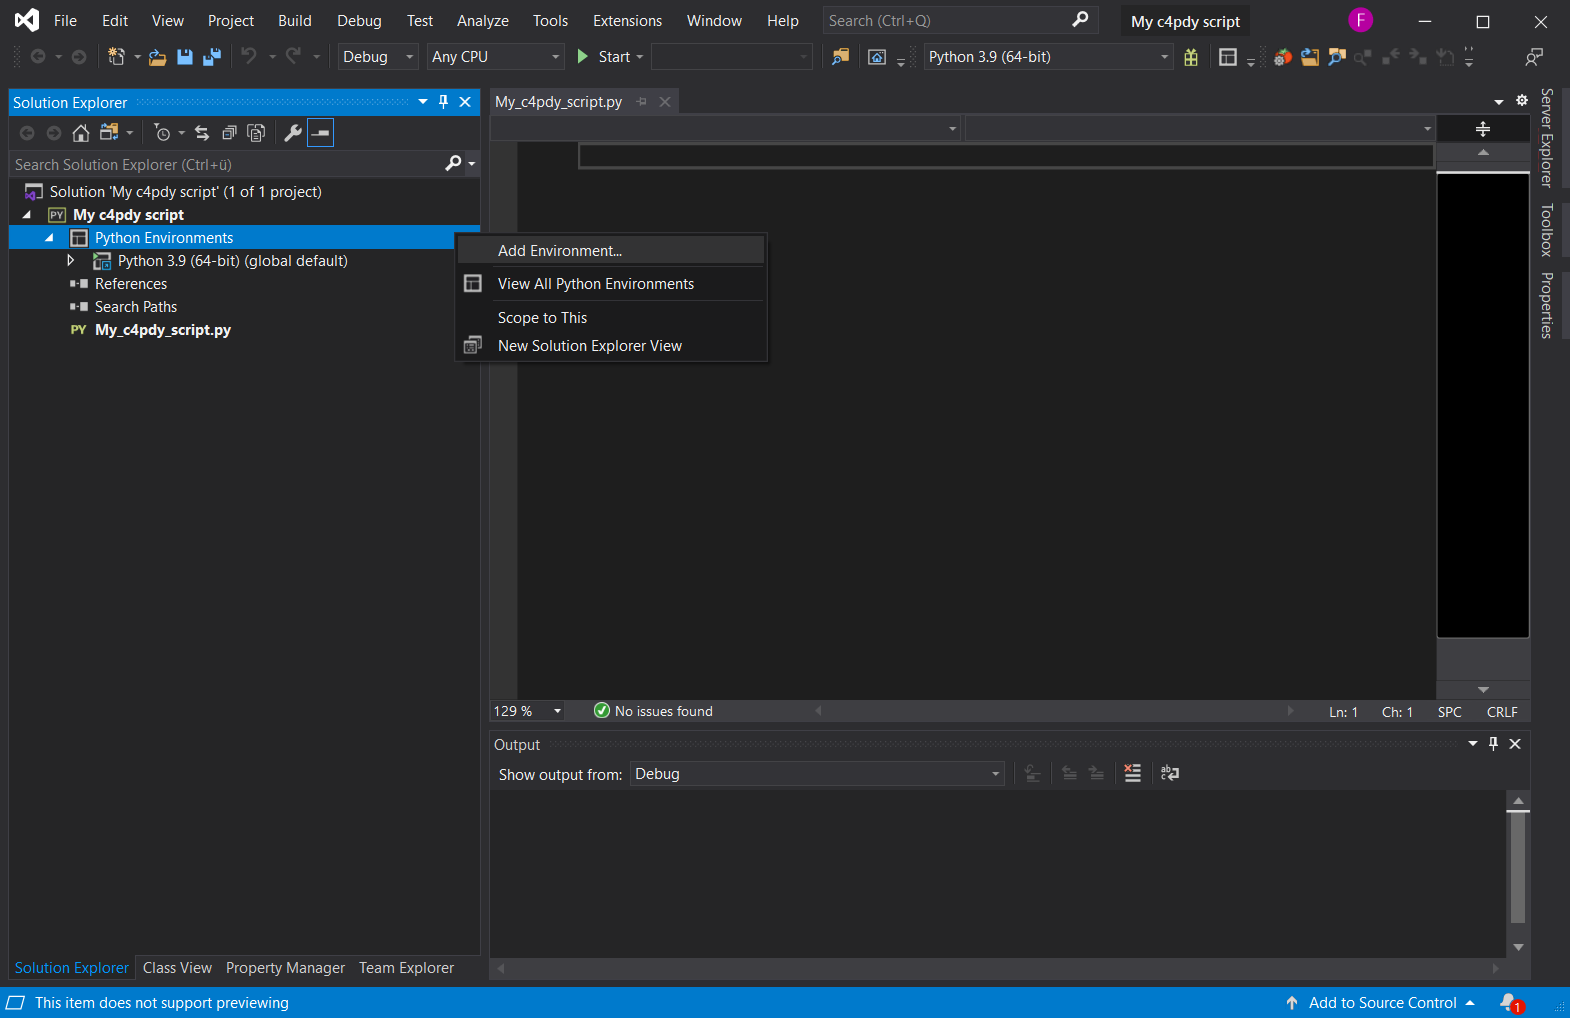Viewport: 1570px width, 1018px height.
Task: Open the notifications bell in status bar
Action: [1509, 1002]
